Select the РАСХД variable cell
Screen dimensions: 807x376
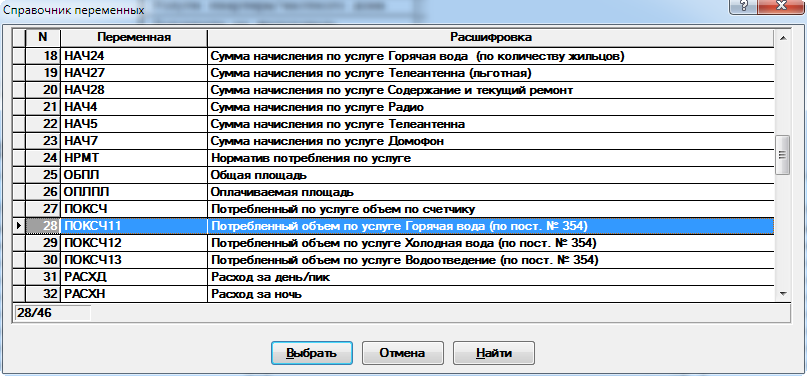click(134, 277)
